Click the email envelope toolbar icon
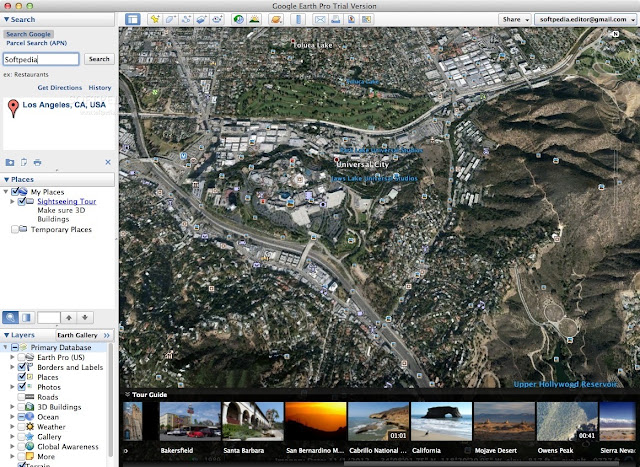Screen dimensions: 640x467 tap(320, 19)
